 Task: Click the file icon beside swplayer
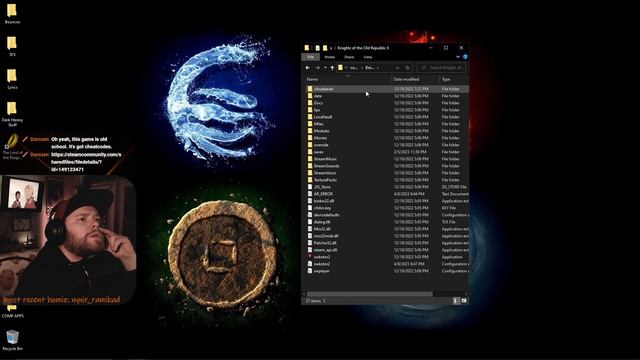click(x=310, y=271)
